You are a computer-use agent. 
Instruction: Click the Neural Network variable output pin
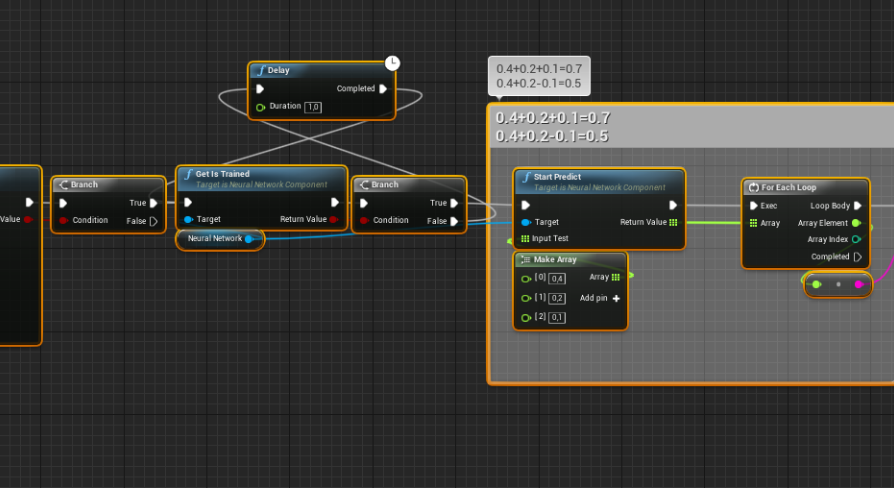pyautogui.click(x=249, y=239)
